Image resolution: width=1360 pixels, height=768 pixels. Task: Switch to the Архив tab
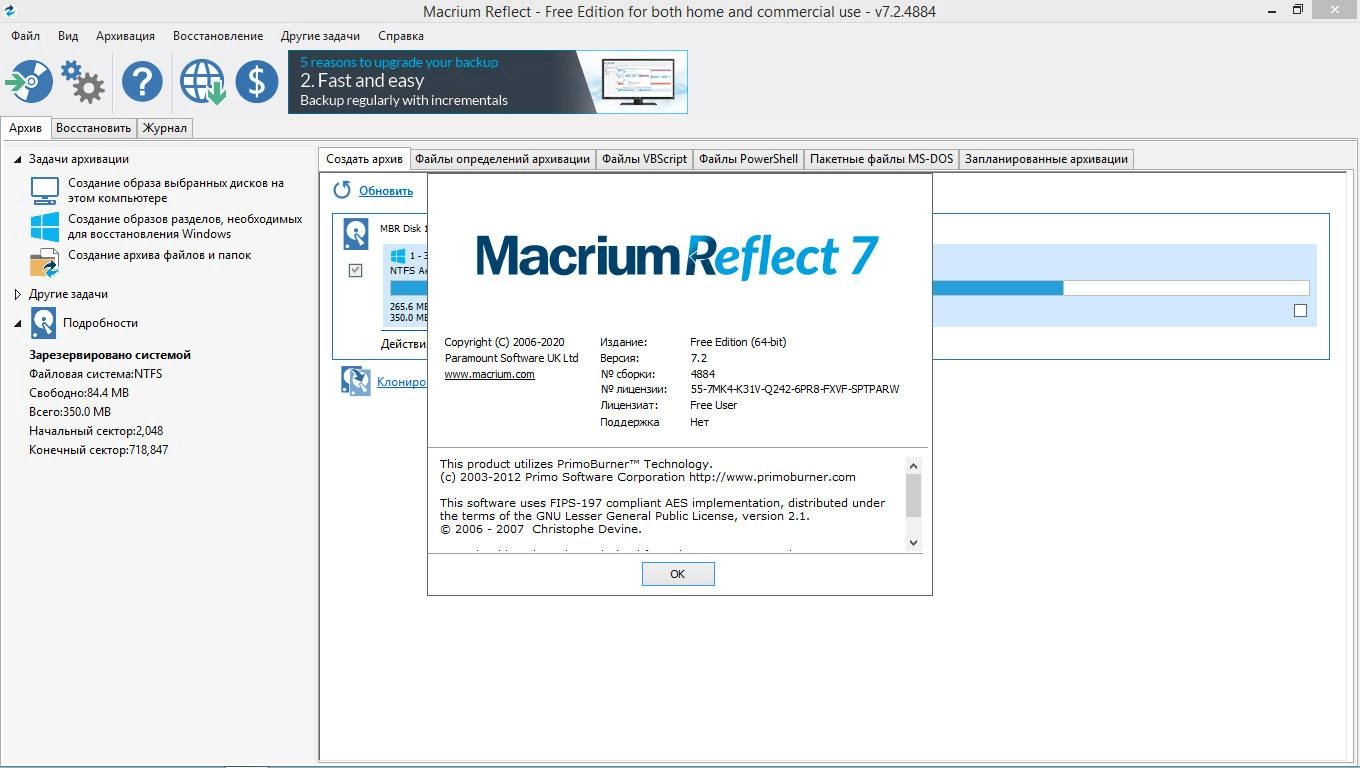click(x=26, y=128)
